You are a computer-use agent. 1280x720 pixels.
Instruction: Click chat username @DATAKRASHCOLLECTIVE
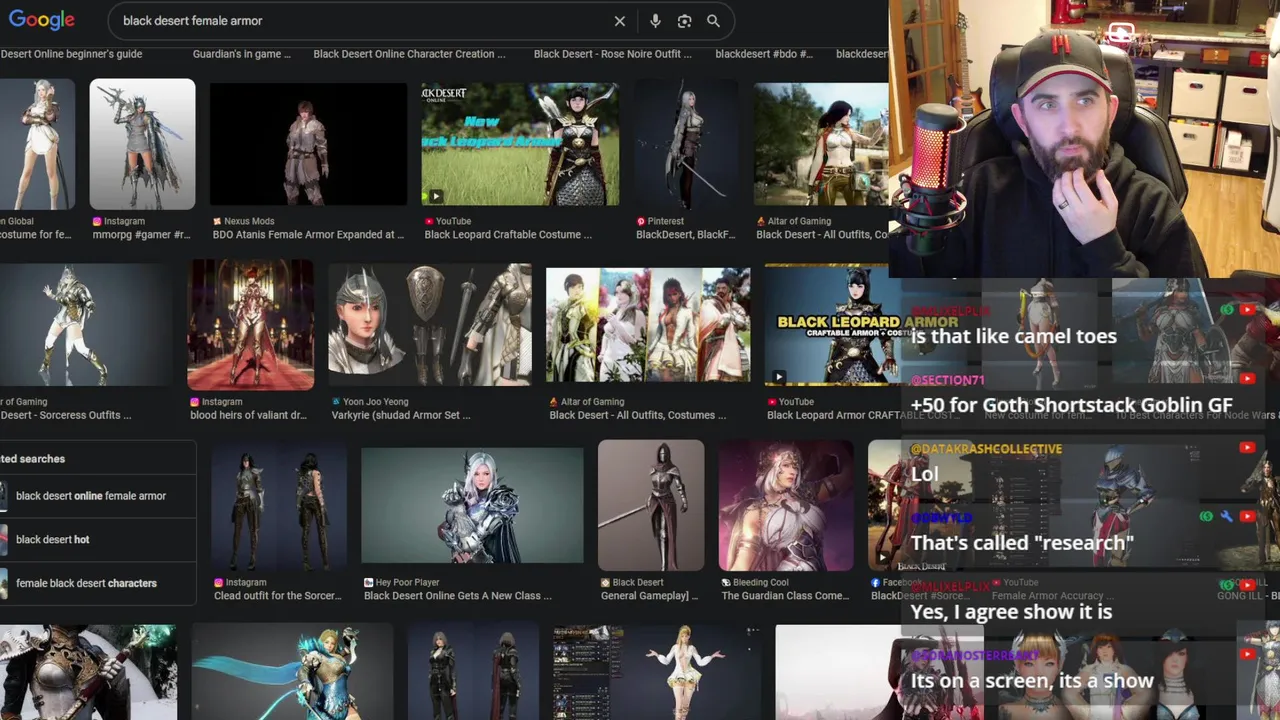pyautogui.click(x=986, y=449)
